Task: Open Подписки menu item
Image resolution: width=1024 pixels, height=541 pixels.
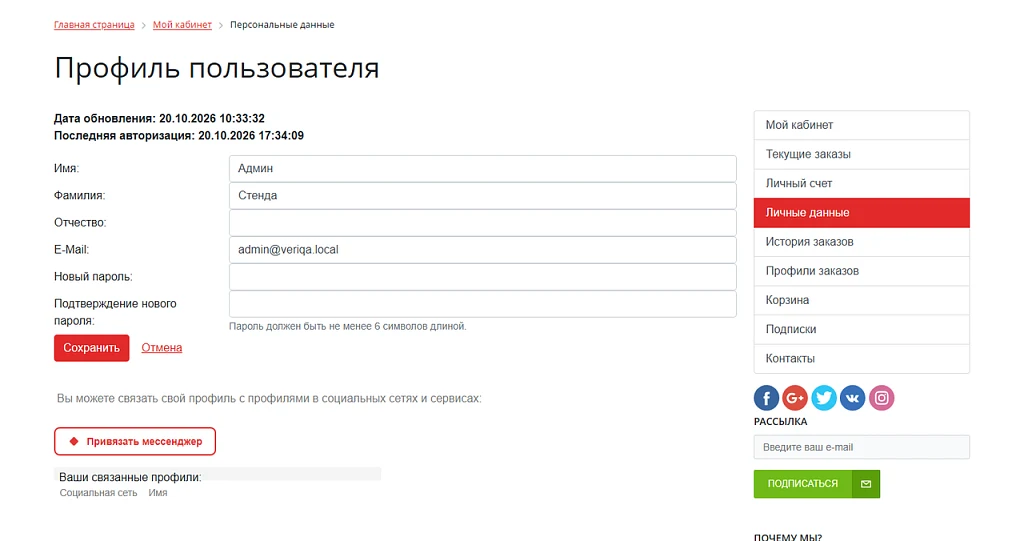Action: 861,329
